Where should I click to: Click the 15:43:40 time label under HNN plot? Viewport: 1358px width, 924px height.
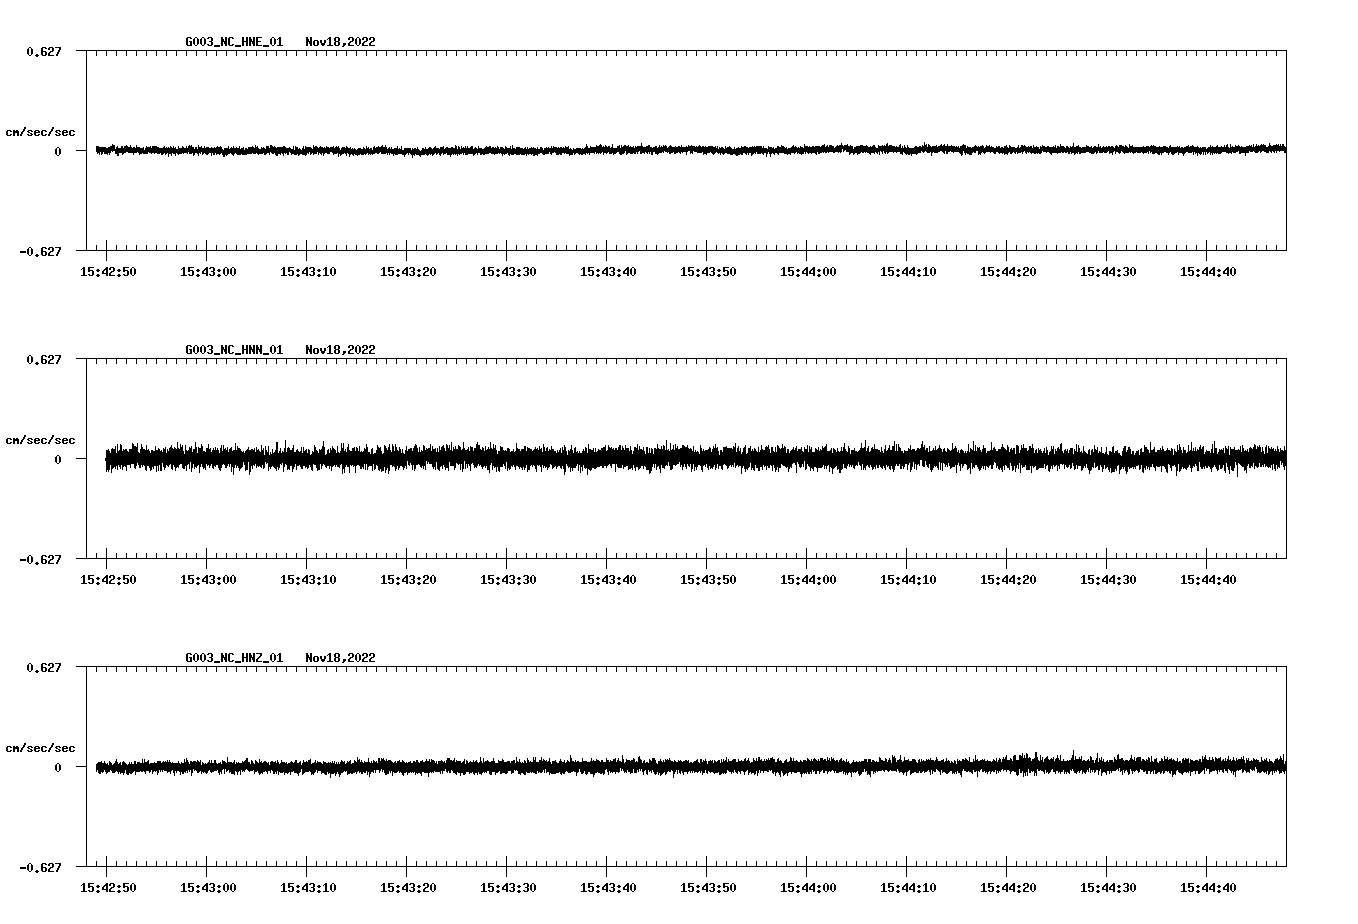(x=608, y=580)
